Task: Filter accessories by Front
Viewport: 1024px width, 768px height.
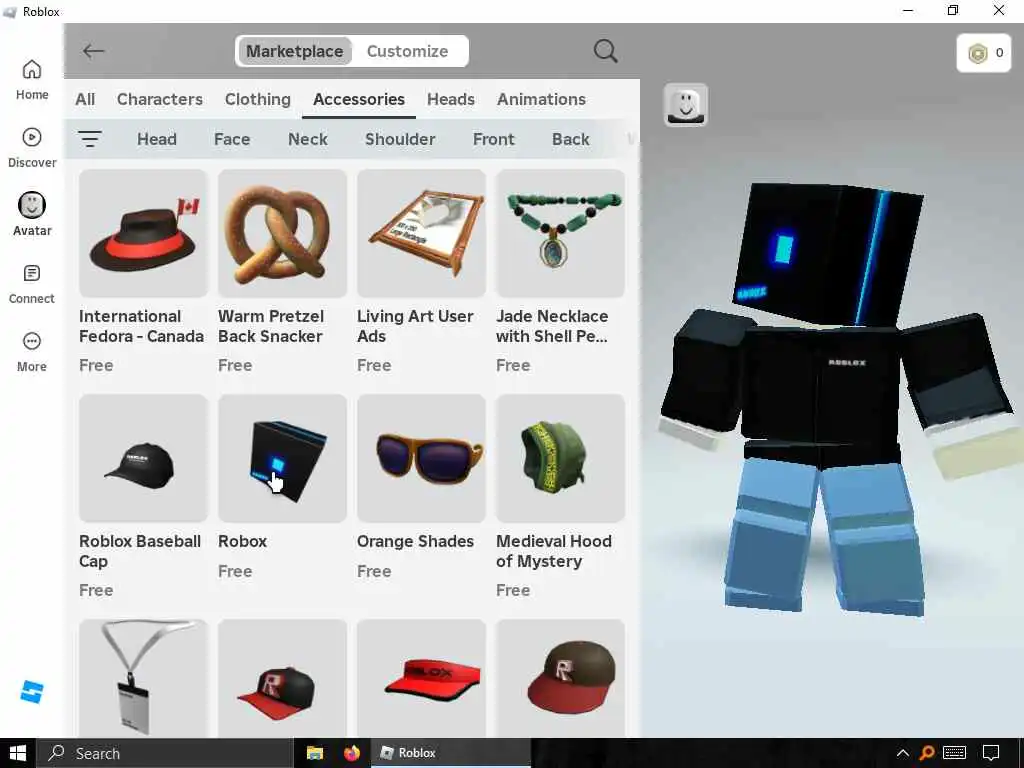Action: (x=494, y=139)
